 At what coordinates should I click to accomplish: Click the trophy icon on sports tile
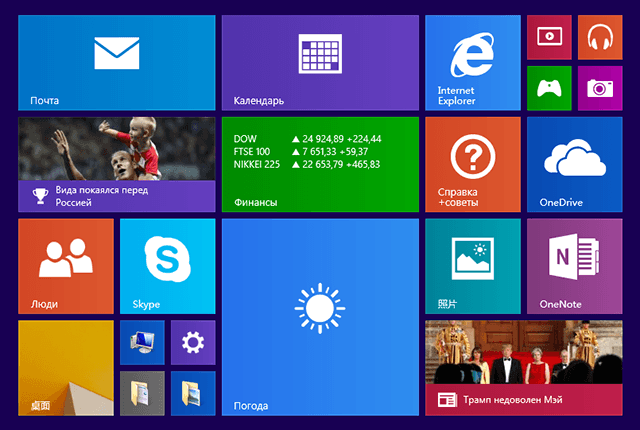point(40,196)
